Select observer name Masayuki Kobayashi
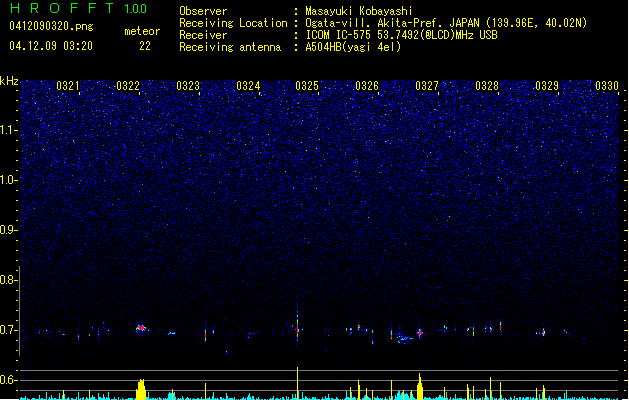 [359, 11]
